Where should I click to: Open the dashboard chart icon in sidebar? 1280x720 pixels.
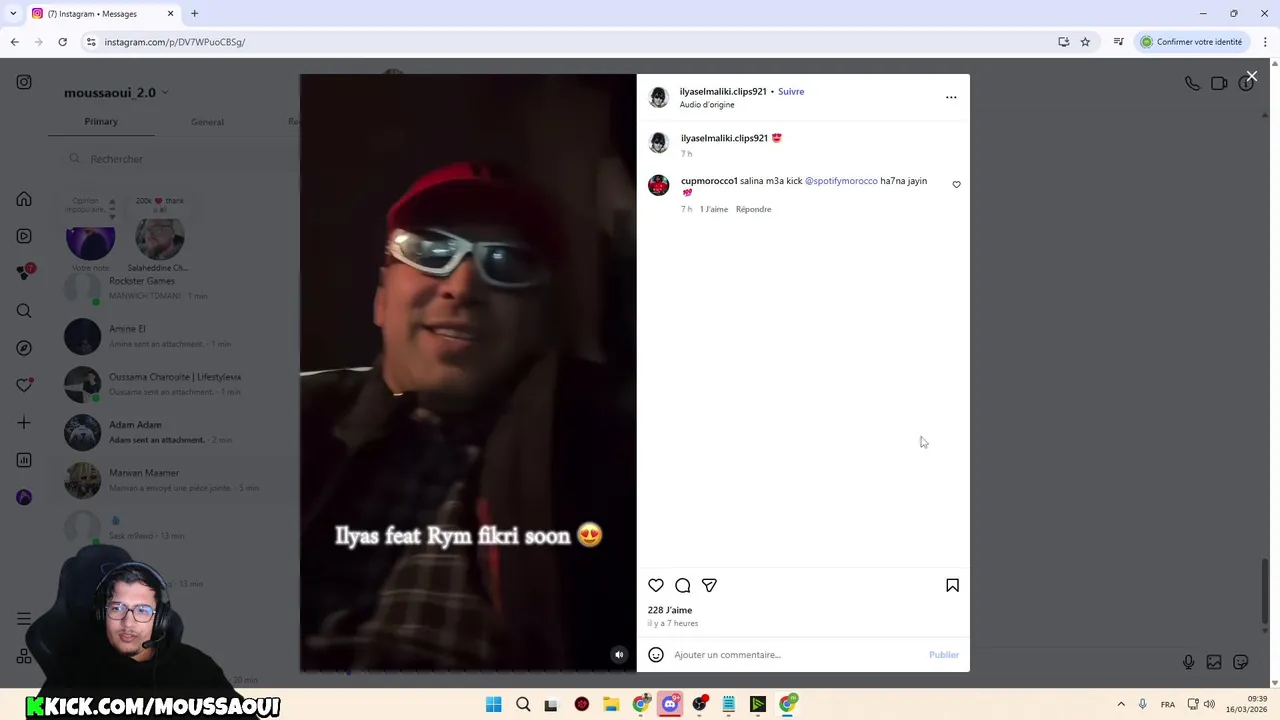(x=24, y=460)
